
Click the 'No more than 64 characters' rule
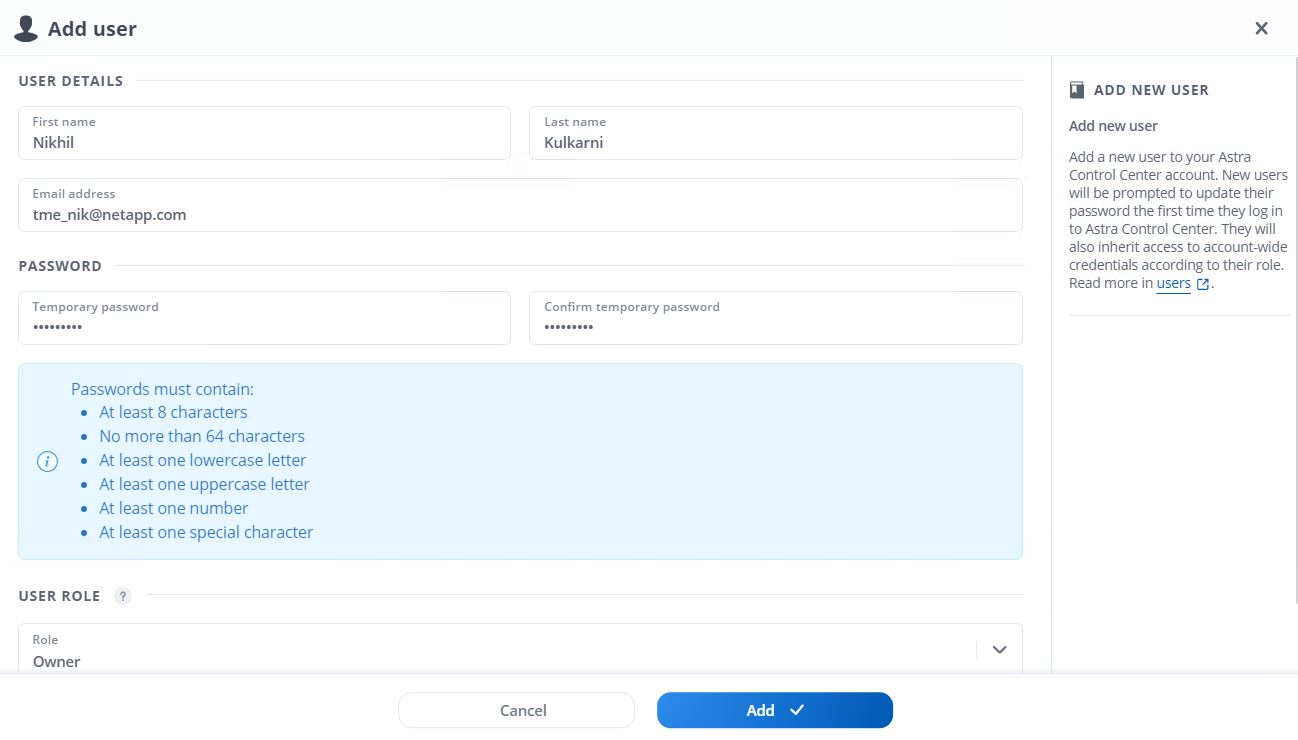point(202,436)
